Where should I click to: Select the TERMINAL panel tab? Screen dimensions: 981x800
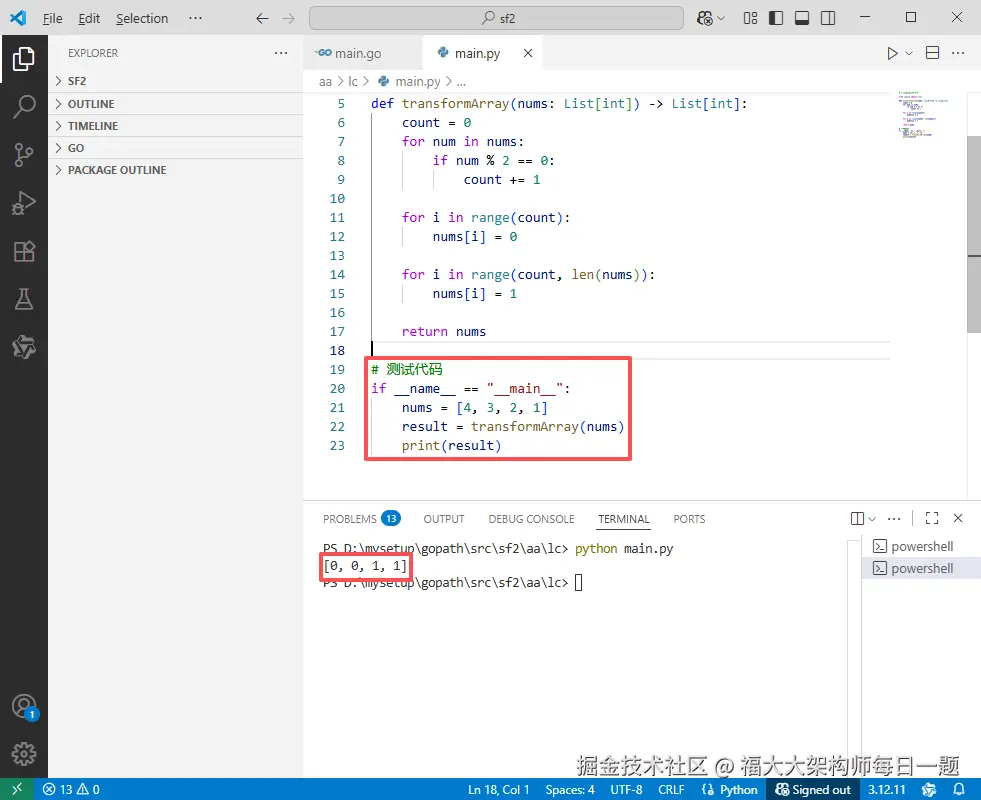[x=624, y=519]
